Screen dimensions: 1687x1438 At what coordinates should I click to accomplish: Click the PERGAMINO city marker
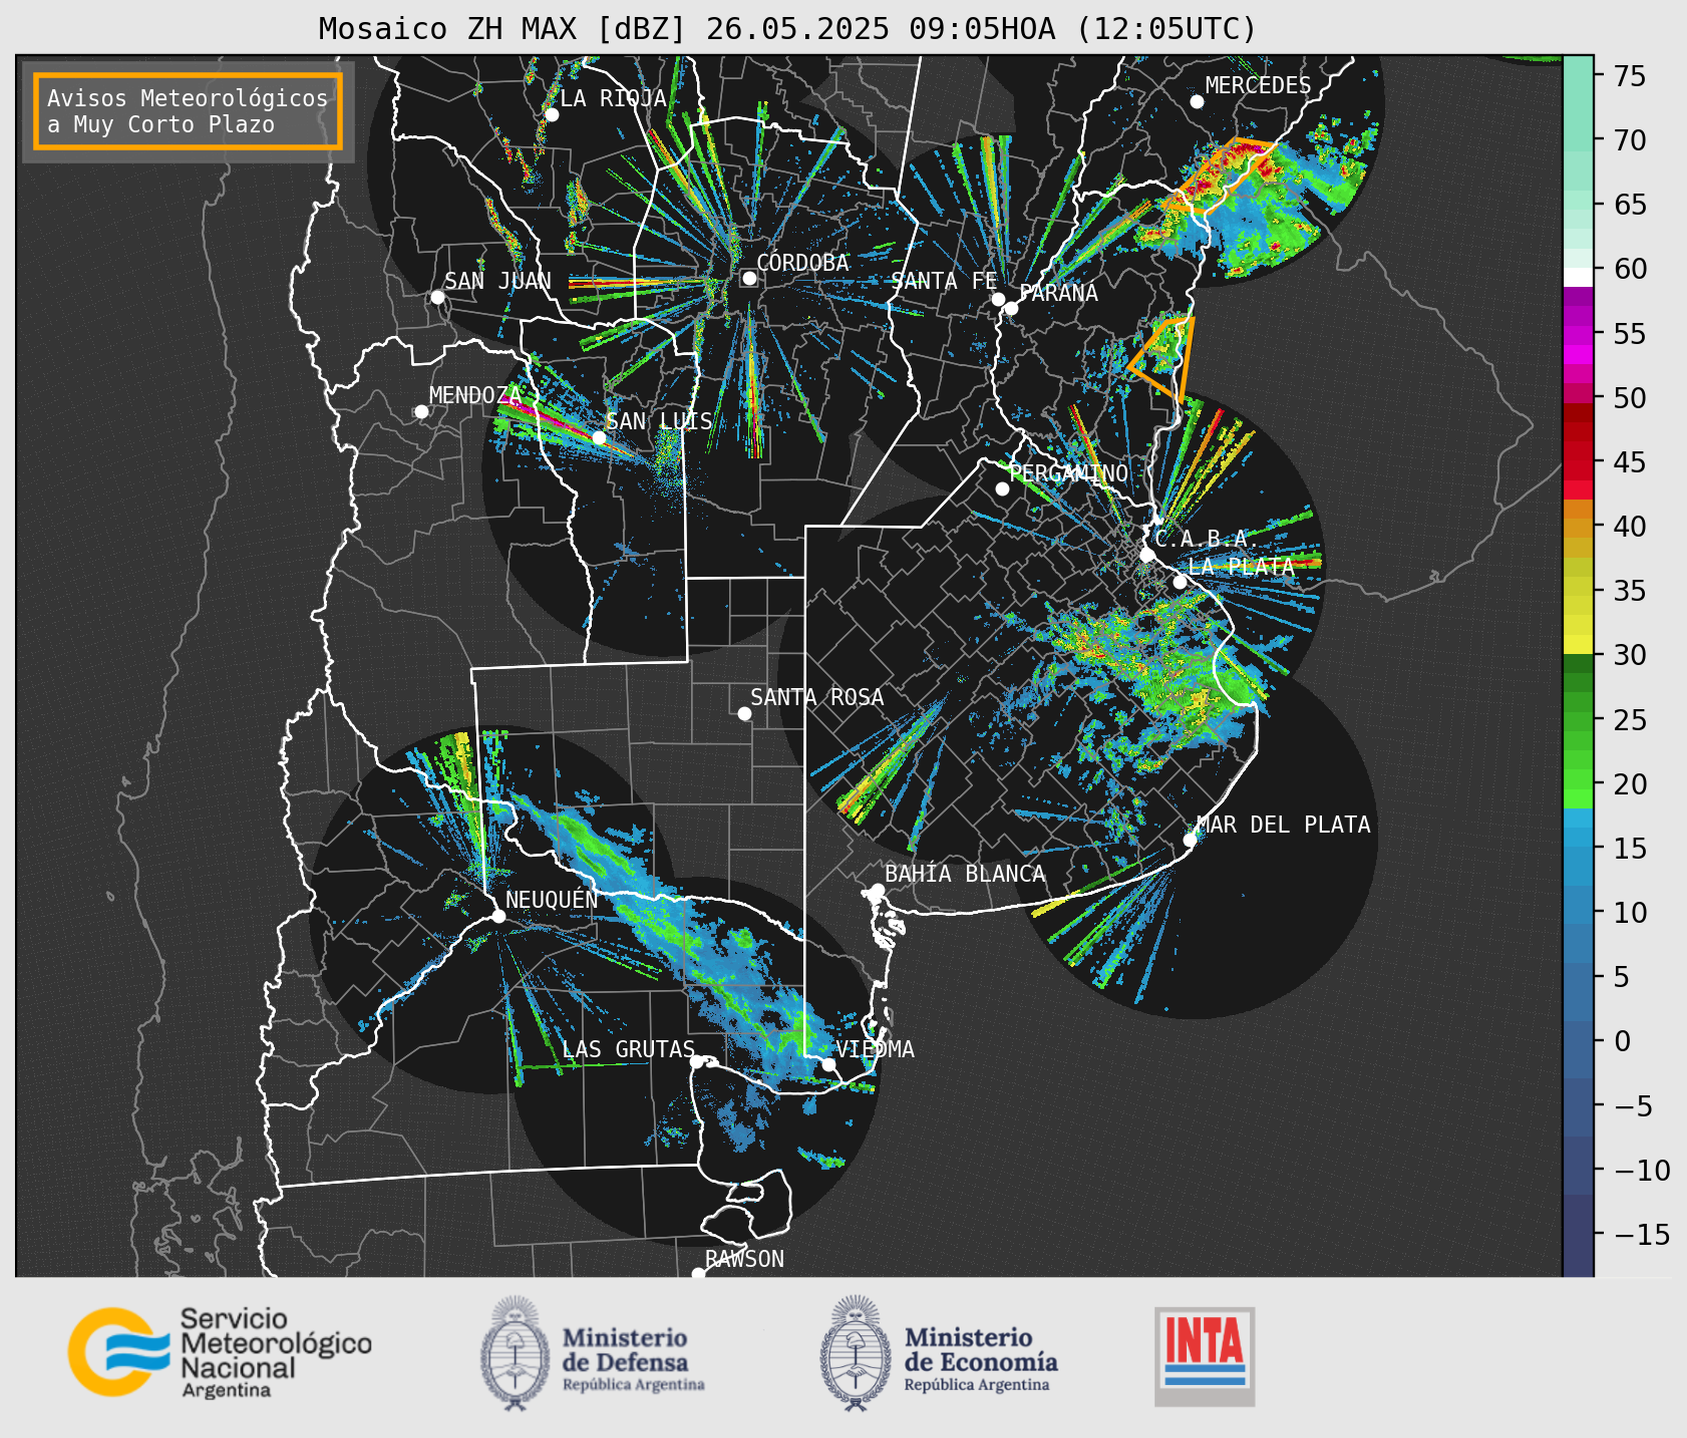tap(1002, 489)
